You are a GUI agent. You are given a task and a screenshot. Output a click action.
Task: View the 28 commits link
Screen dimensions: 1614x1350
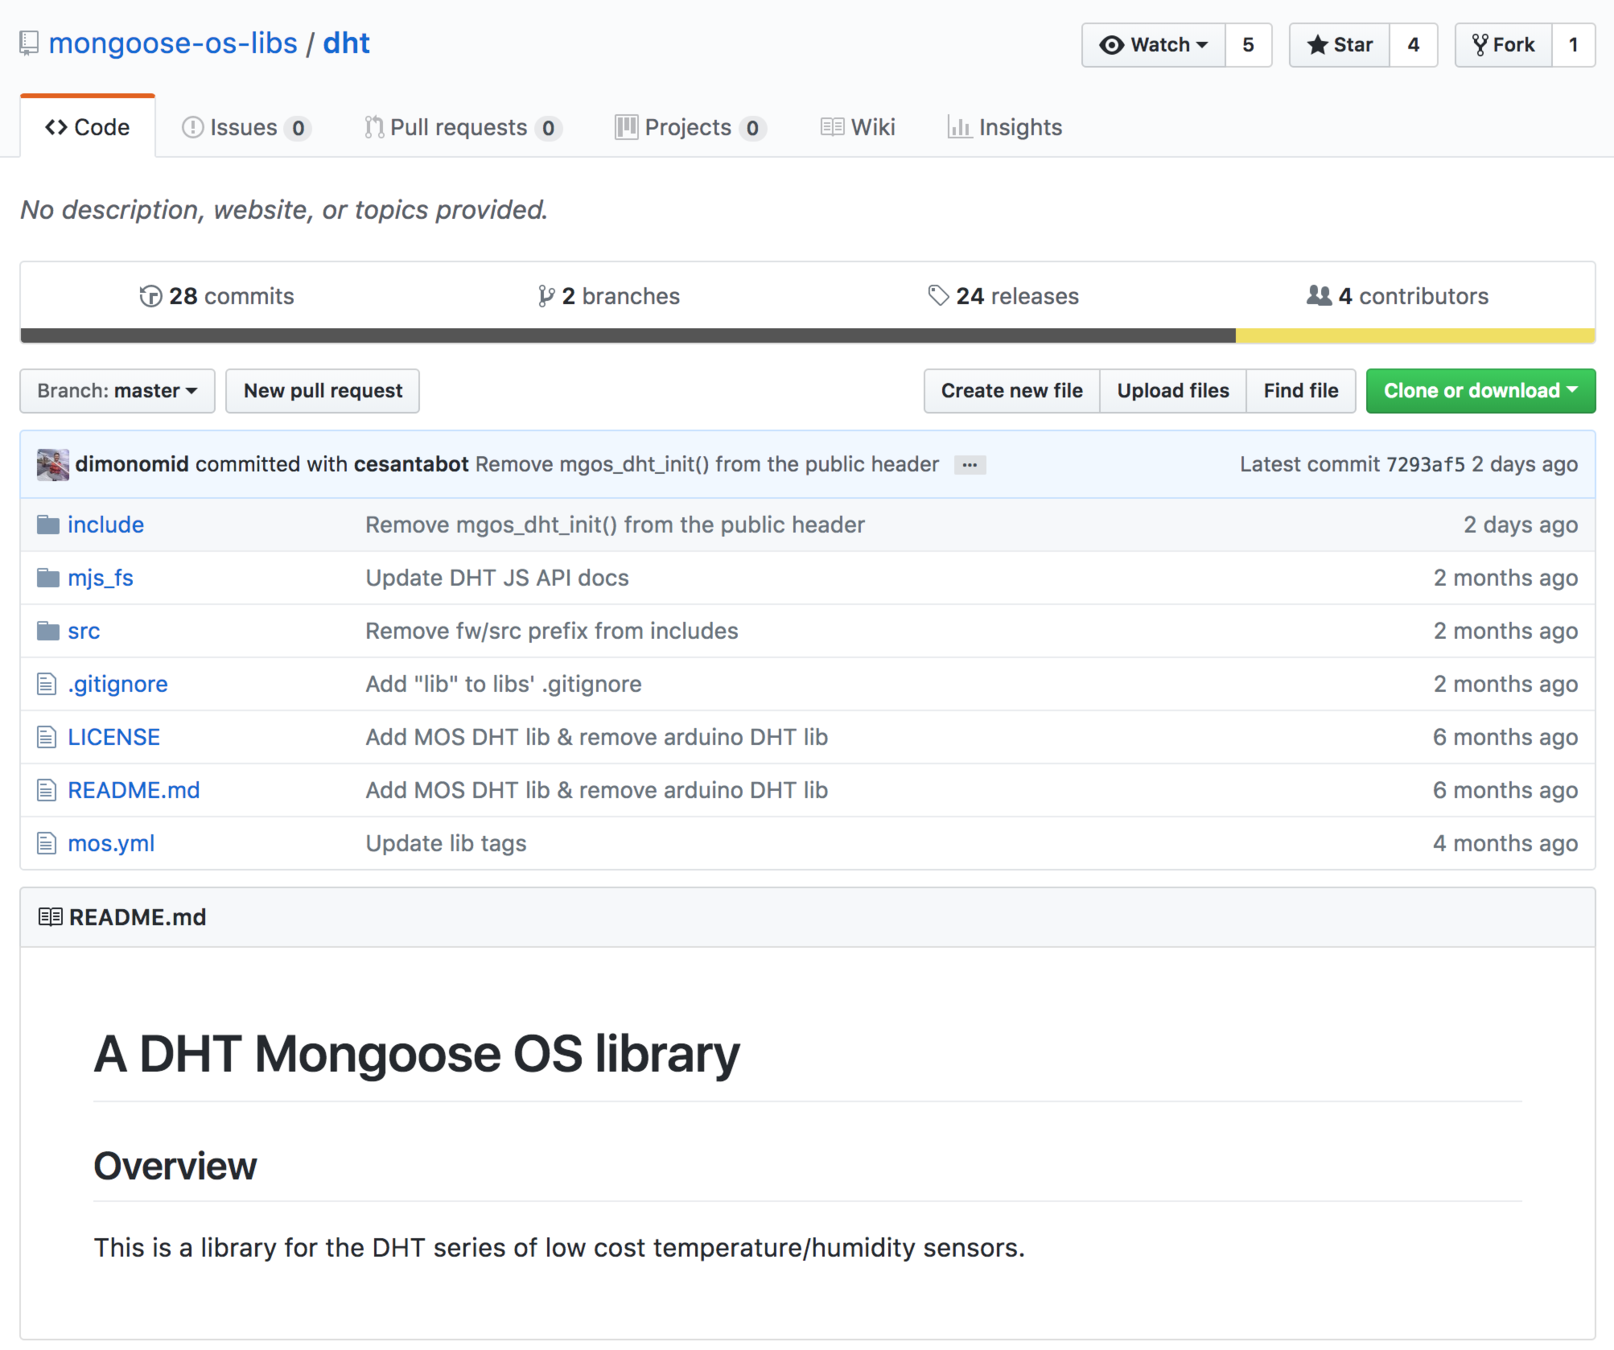217,296
